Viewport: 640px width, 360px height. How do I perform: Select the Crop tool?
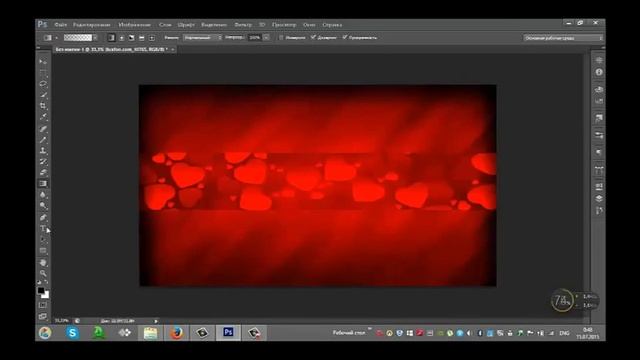tap(43, 106)
